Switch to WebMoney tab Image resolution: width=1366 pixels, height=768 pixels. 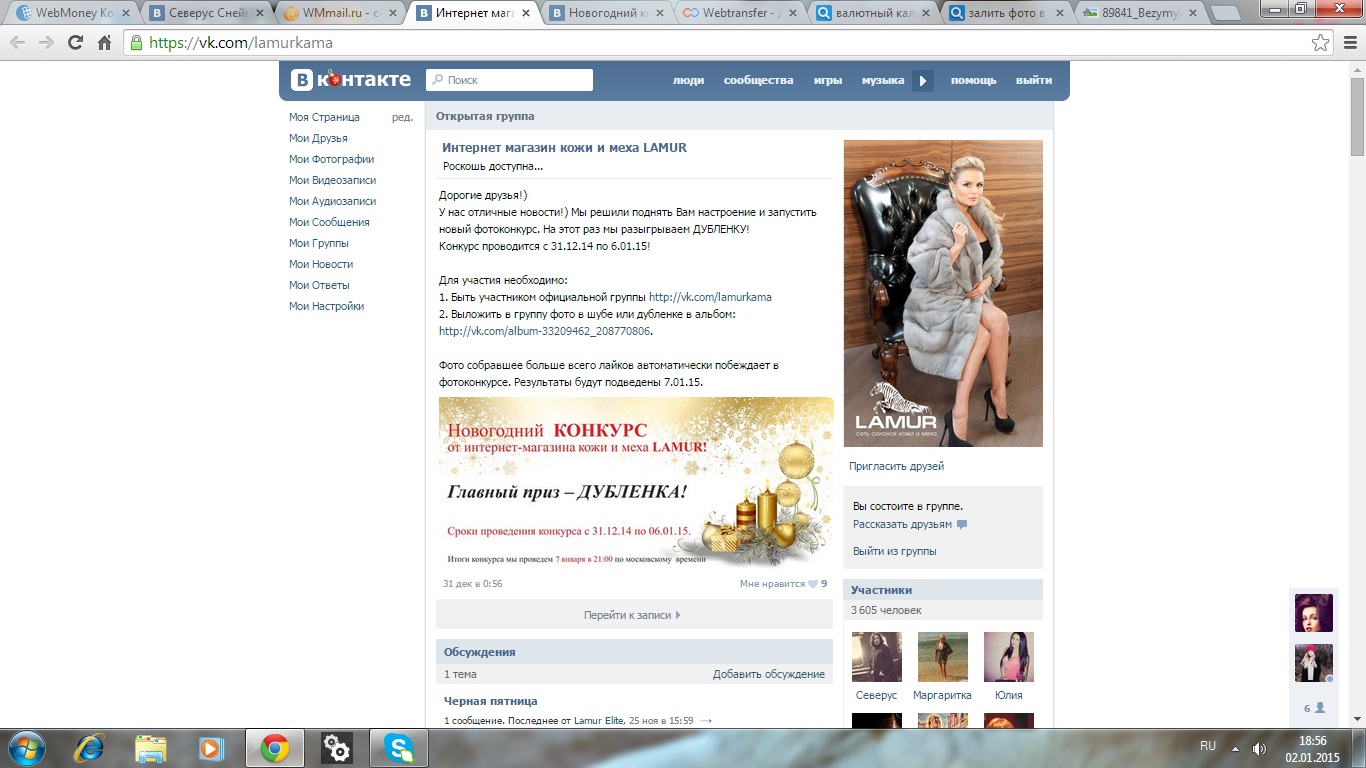coord(70,14)
